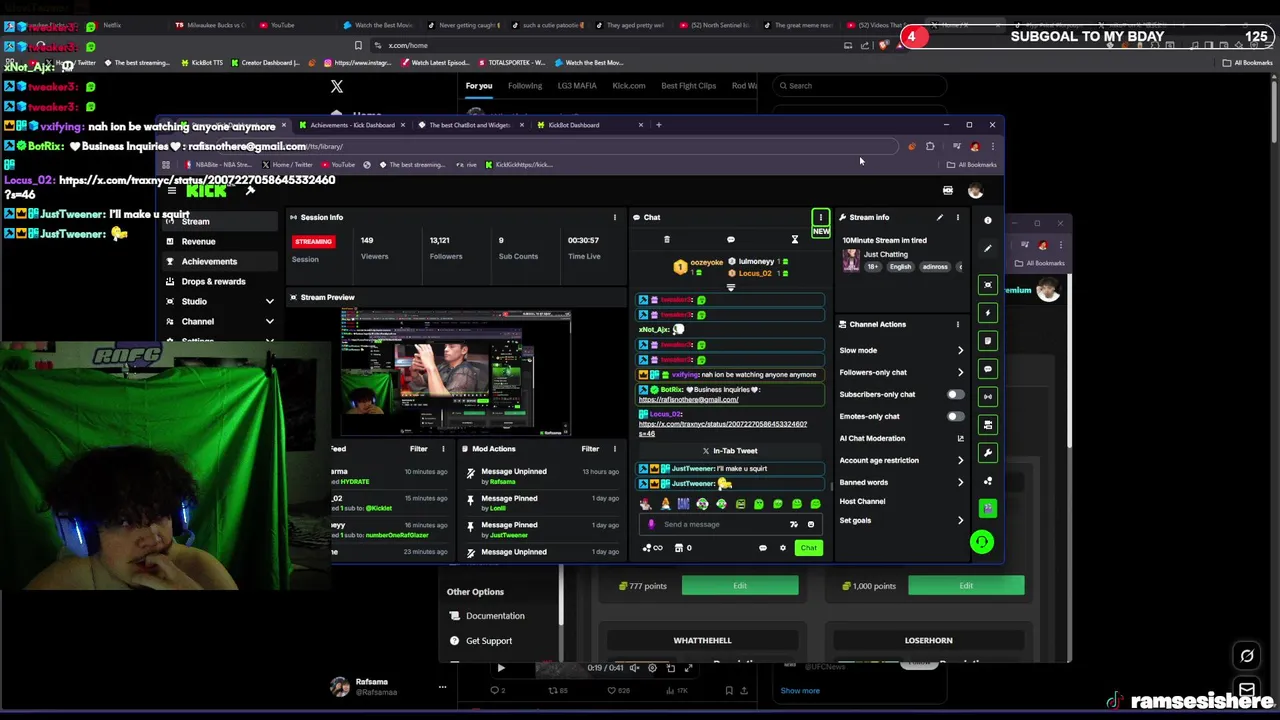The width and height of the screenshot is (1280, 720).
Task: Click the Stream Preview thumbnail
Action: [x=456, y=372]
